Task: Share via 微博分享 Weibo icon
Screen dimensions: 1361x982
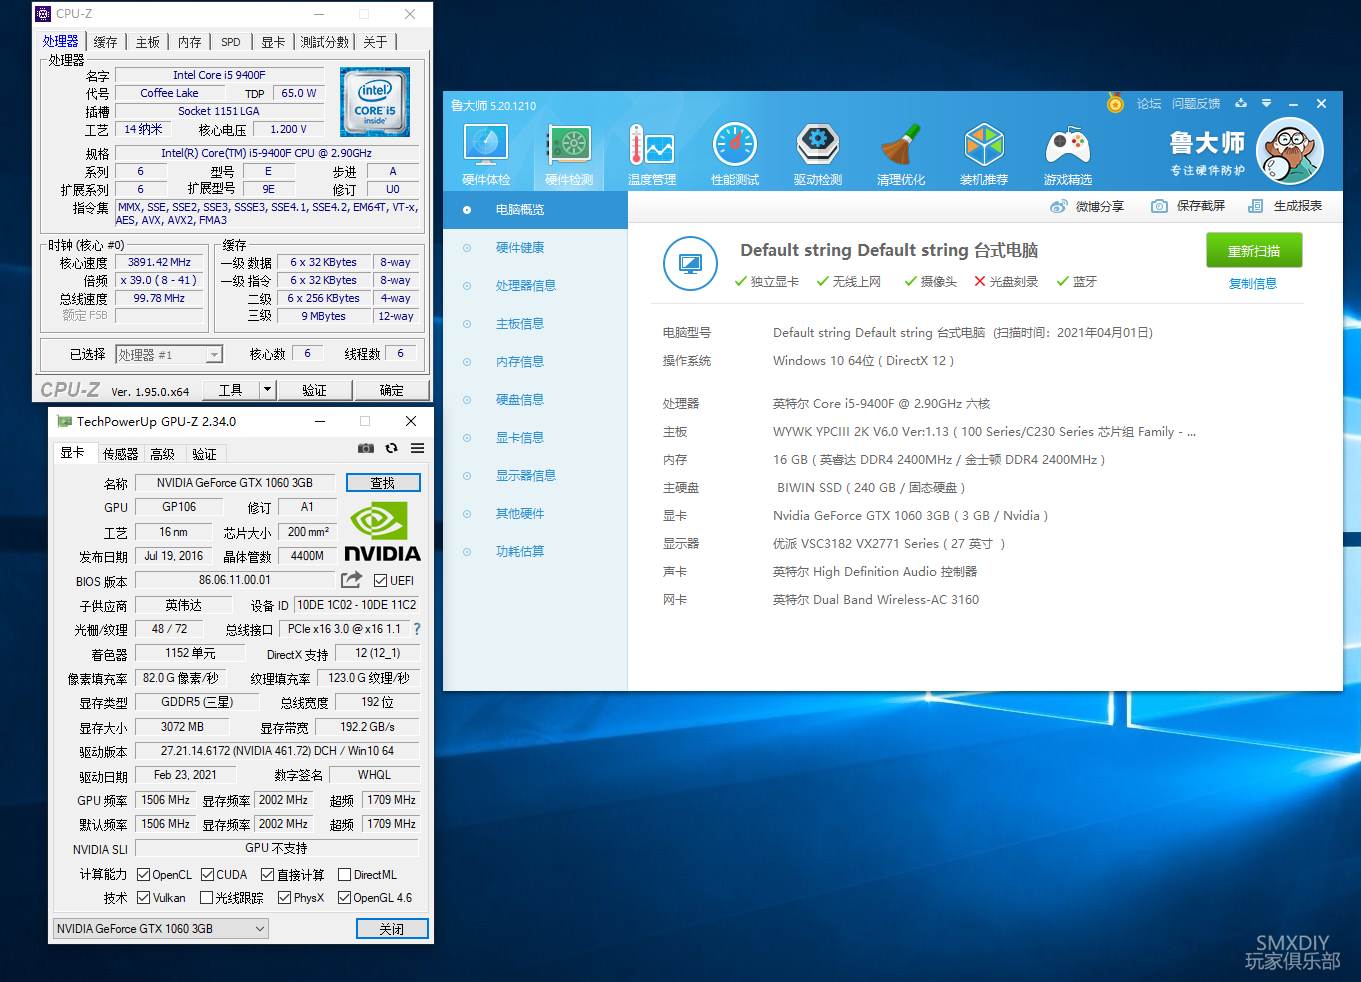Action: click(x=1059, y=206)
